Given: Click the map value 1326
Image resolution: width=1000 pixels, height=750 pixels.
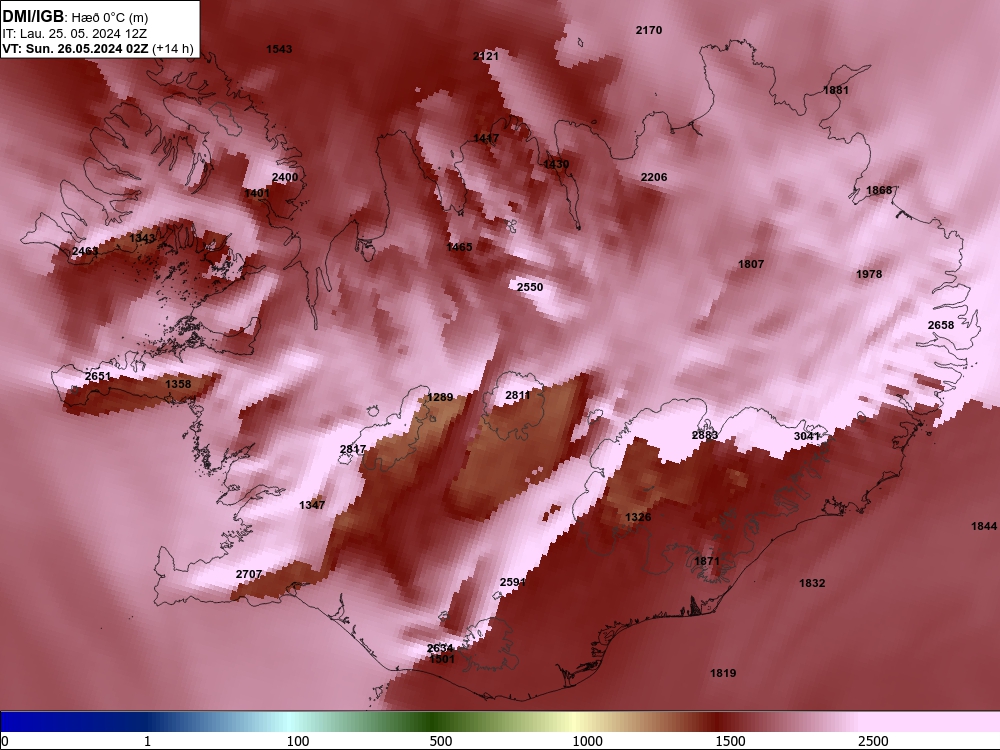Looking at the screenshot, I should click(x=638, y=517).
